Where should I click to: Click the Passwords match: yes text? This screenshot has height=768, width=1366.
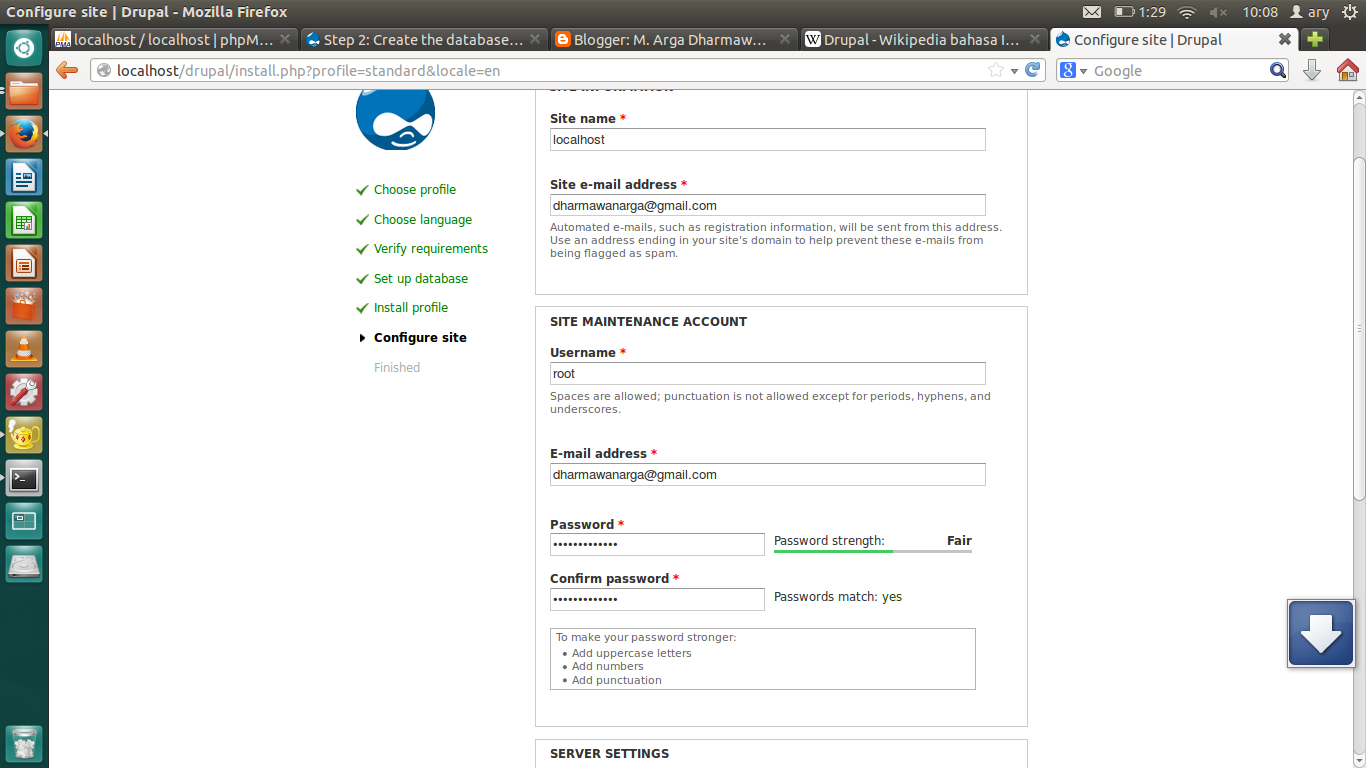838,597
